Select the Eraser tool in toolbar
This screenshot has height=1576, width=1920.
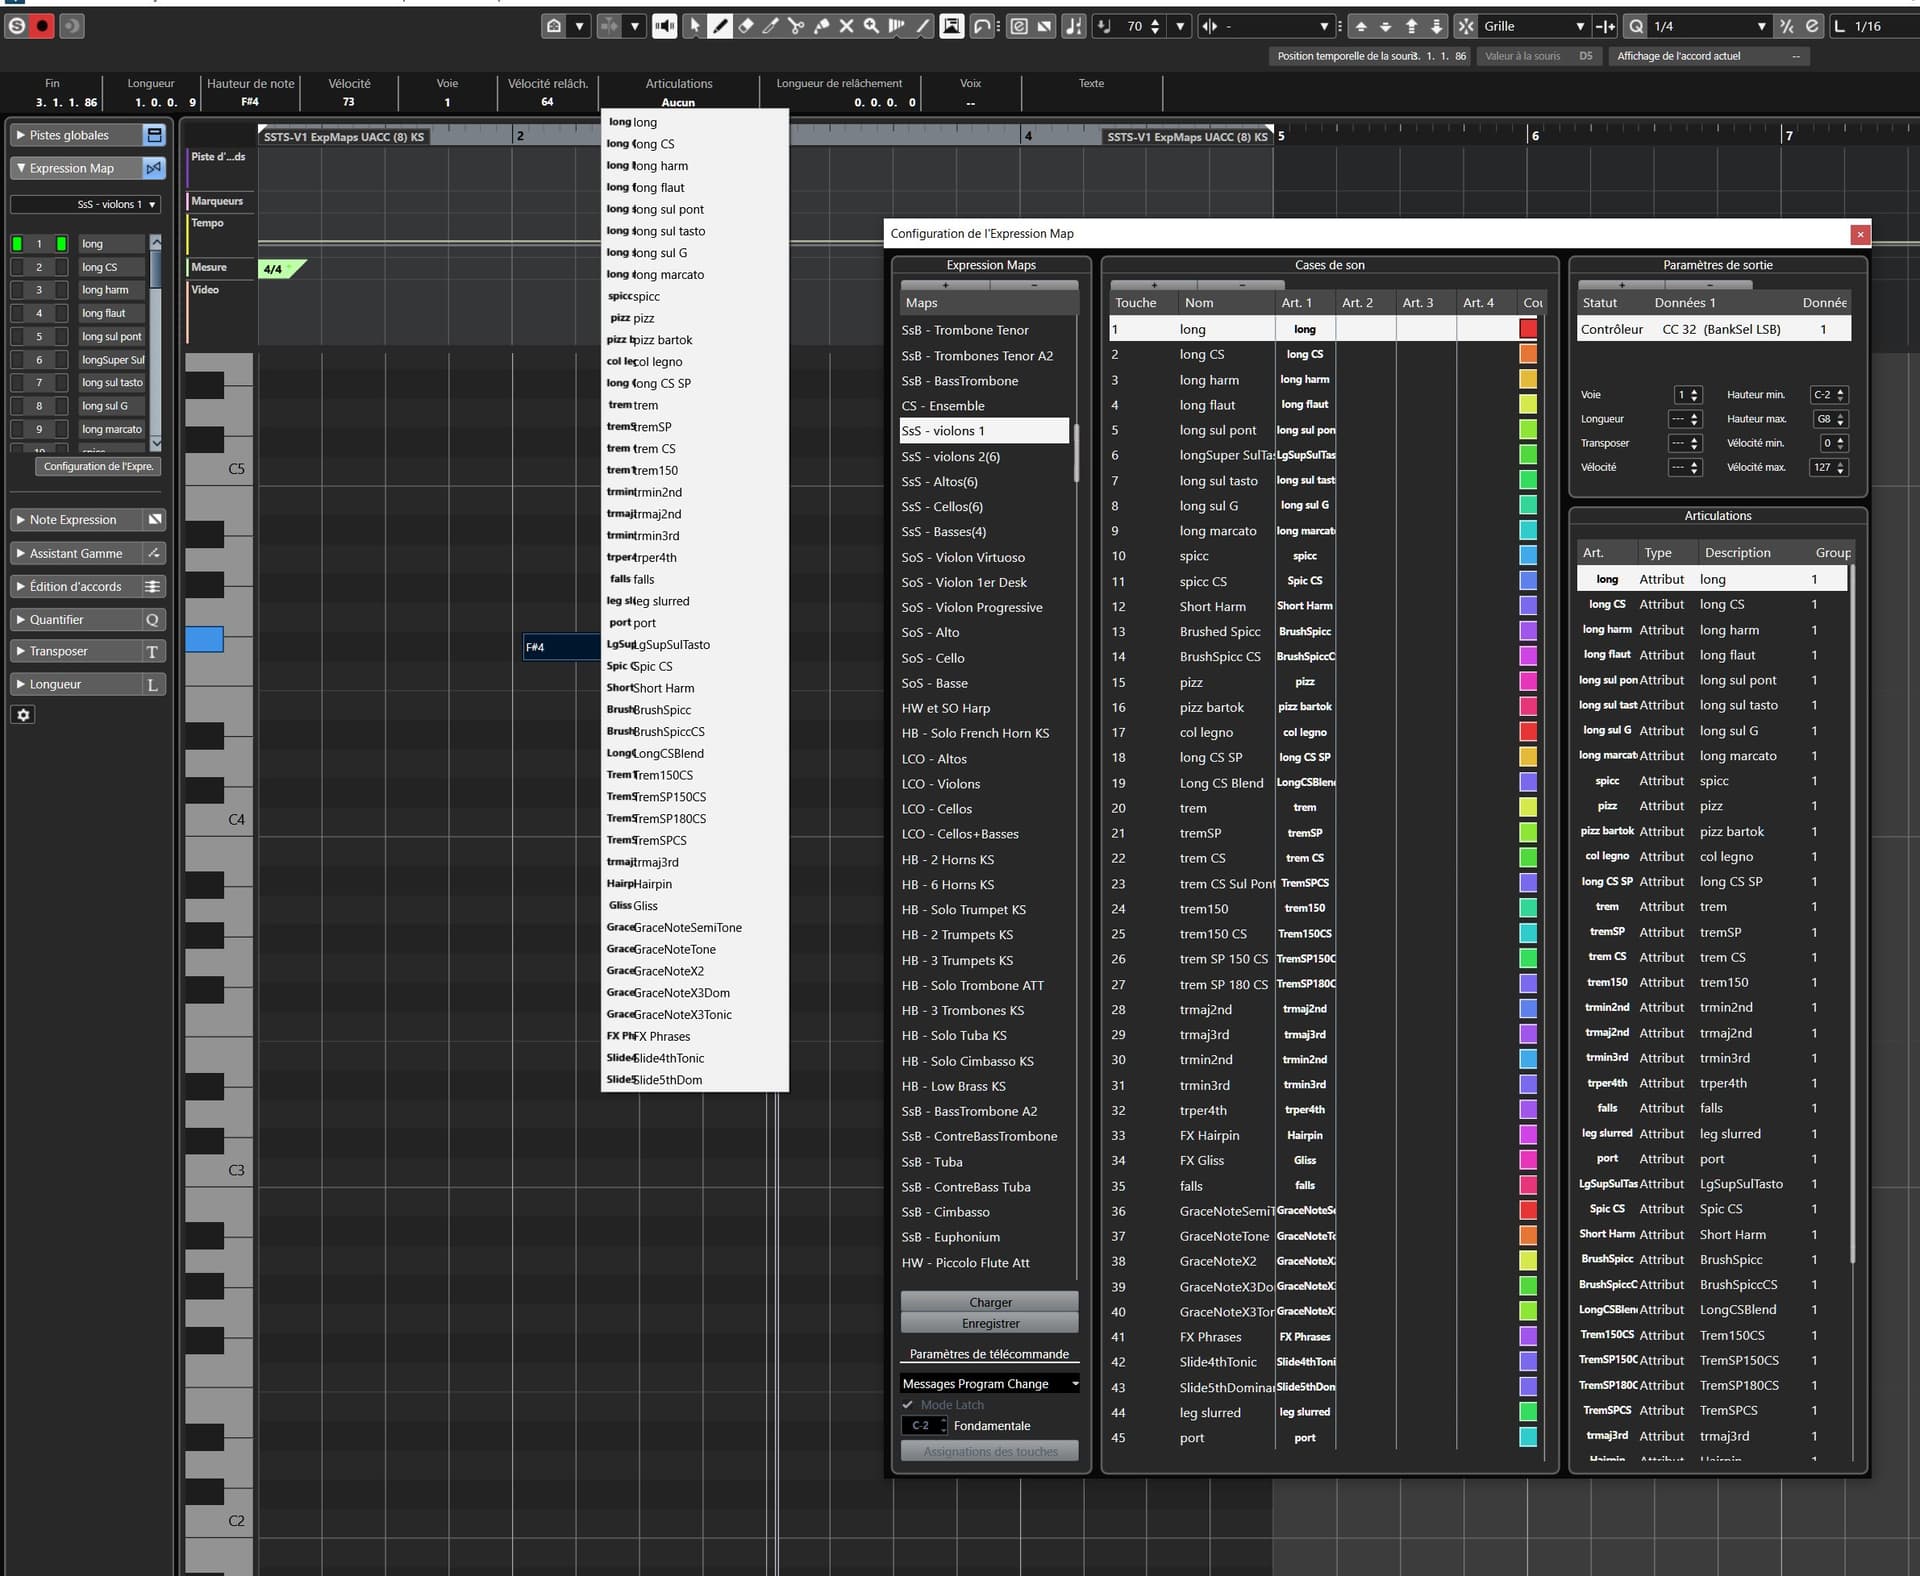(x=745, y=27)
